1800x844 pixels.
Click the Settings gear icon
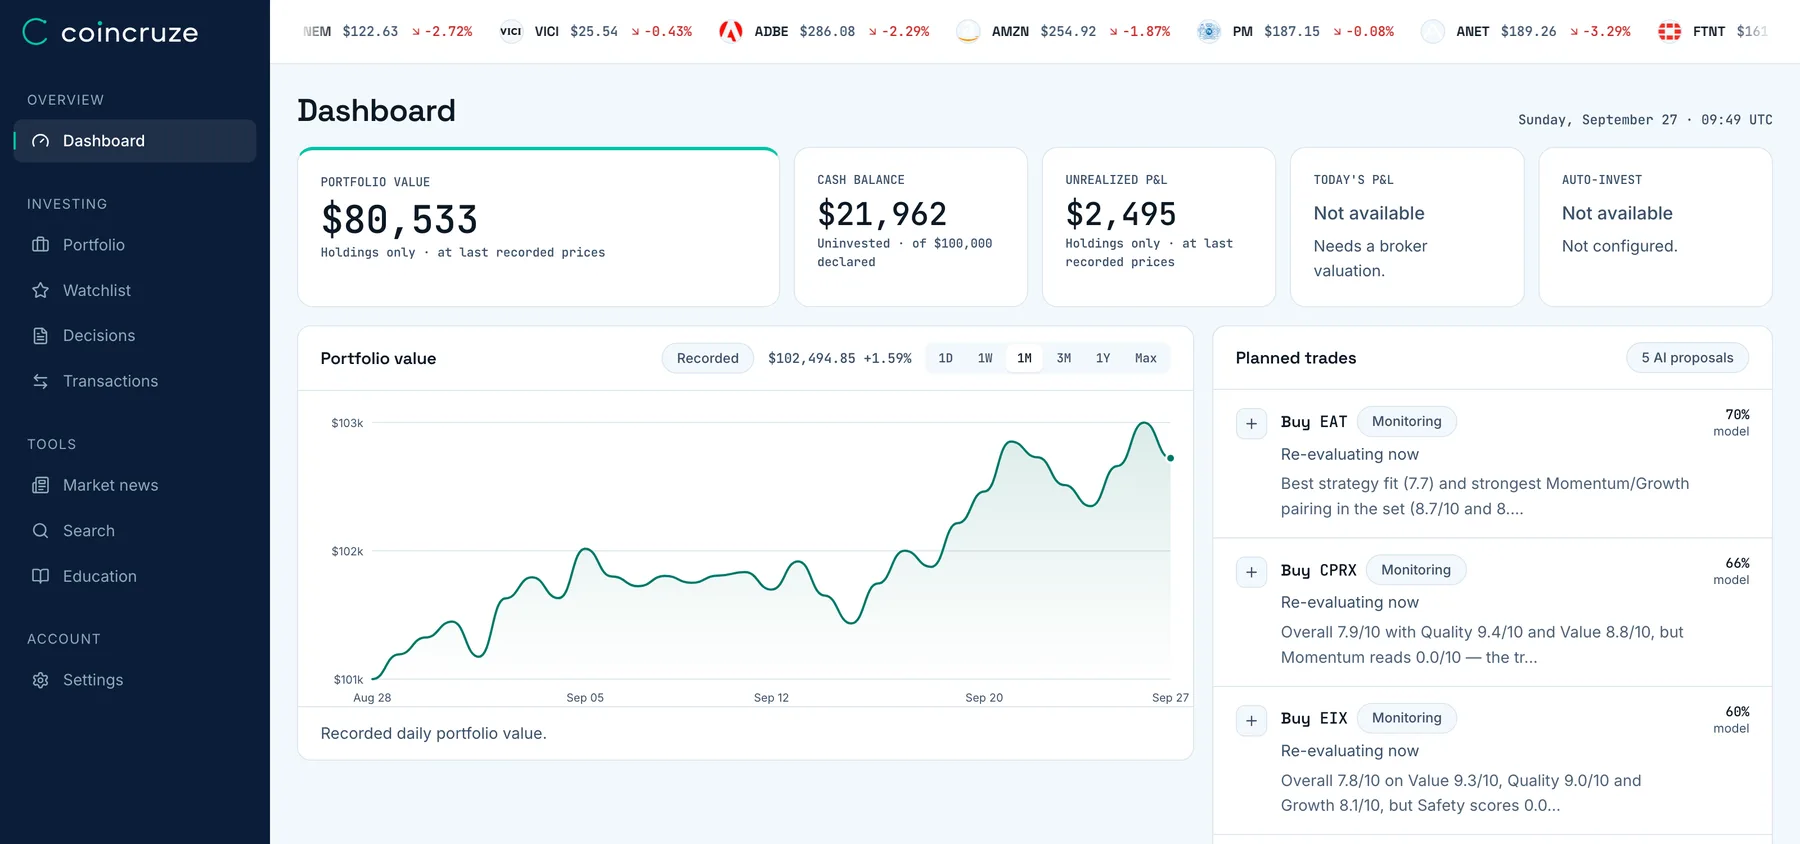[40, 680]
